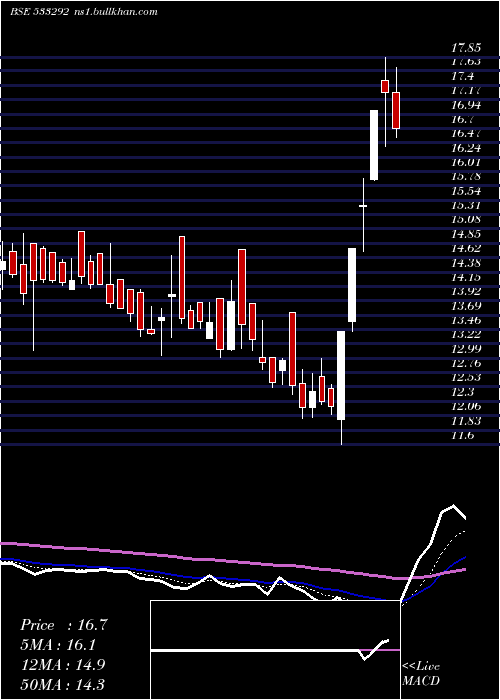Click the 12.3 price axis label
Viewport: 500px width, 700px height.
click(x=462, y=392)
